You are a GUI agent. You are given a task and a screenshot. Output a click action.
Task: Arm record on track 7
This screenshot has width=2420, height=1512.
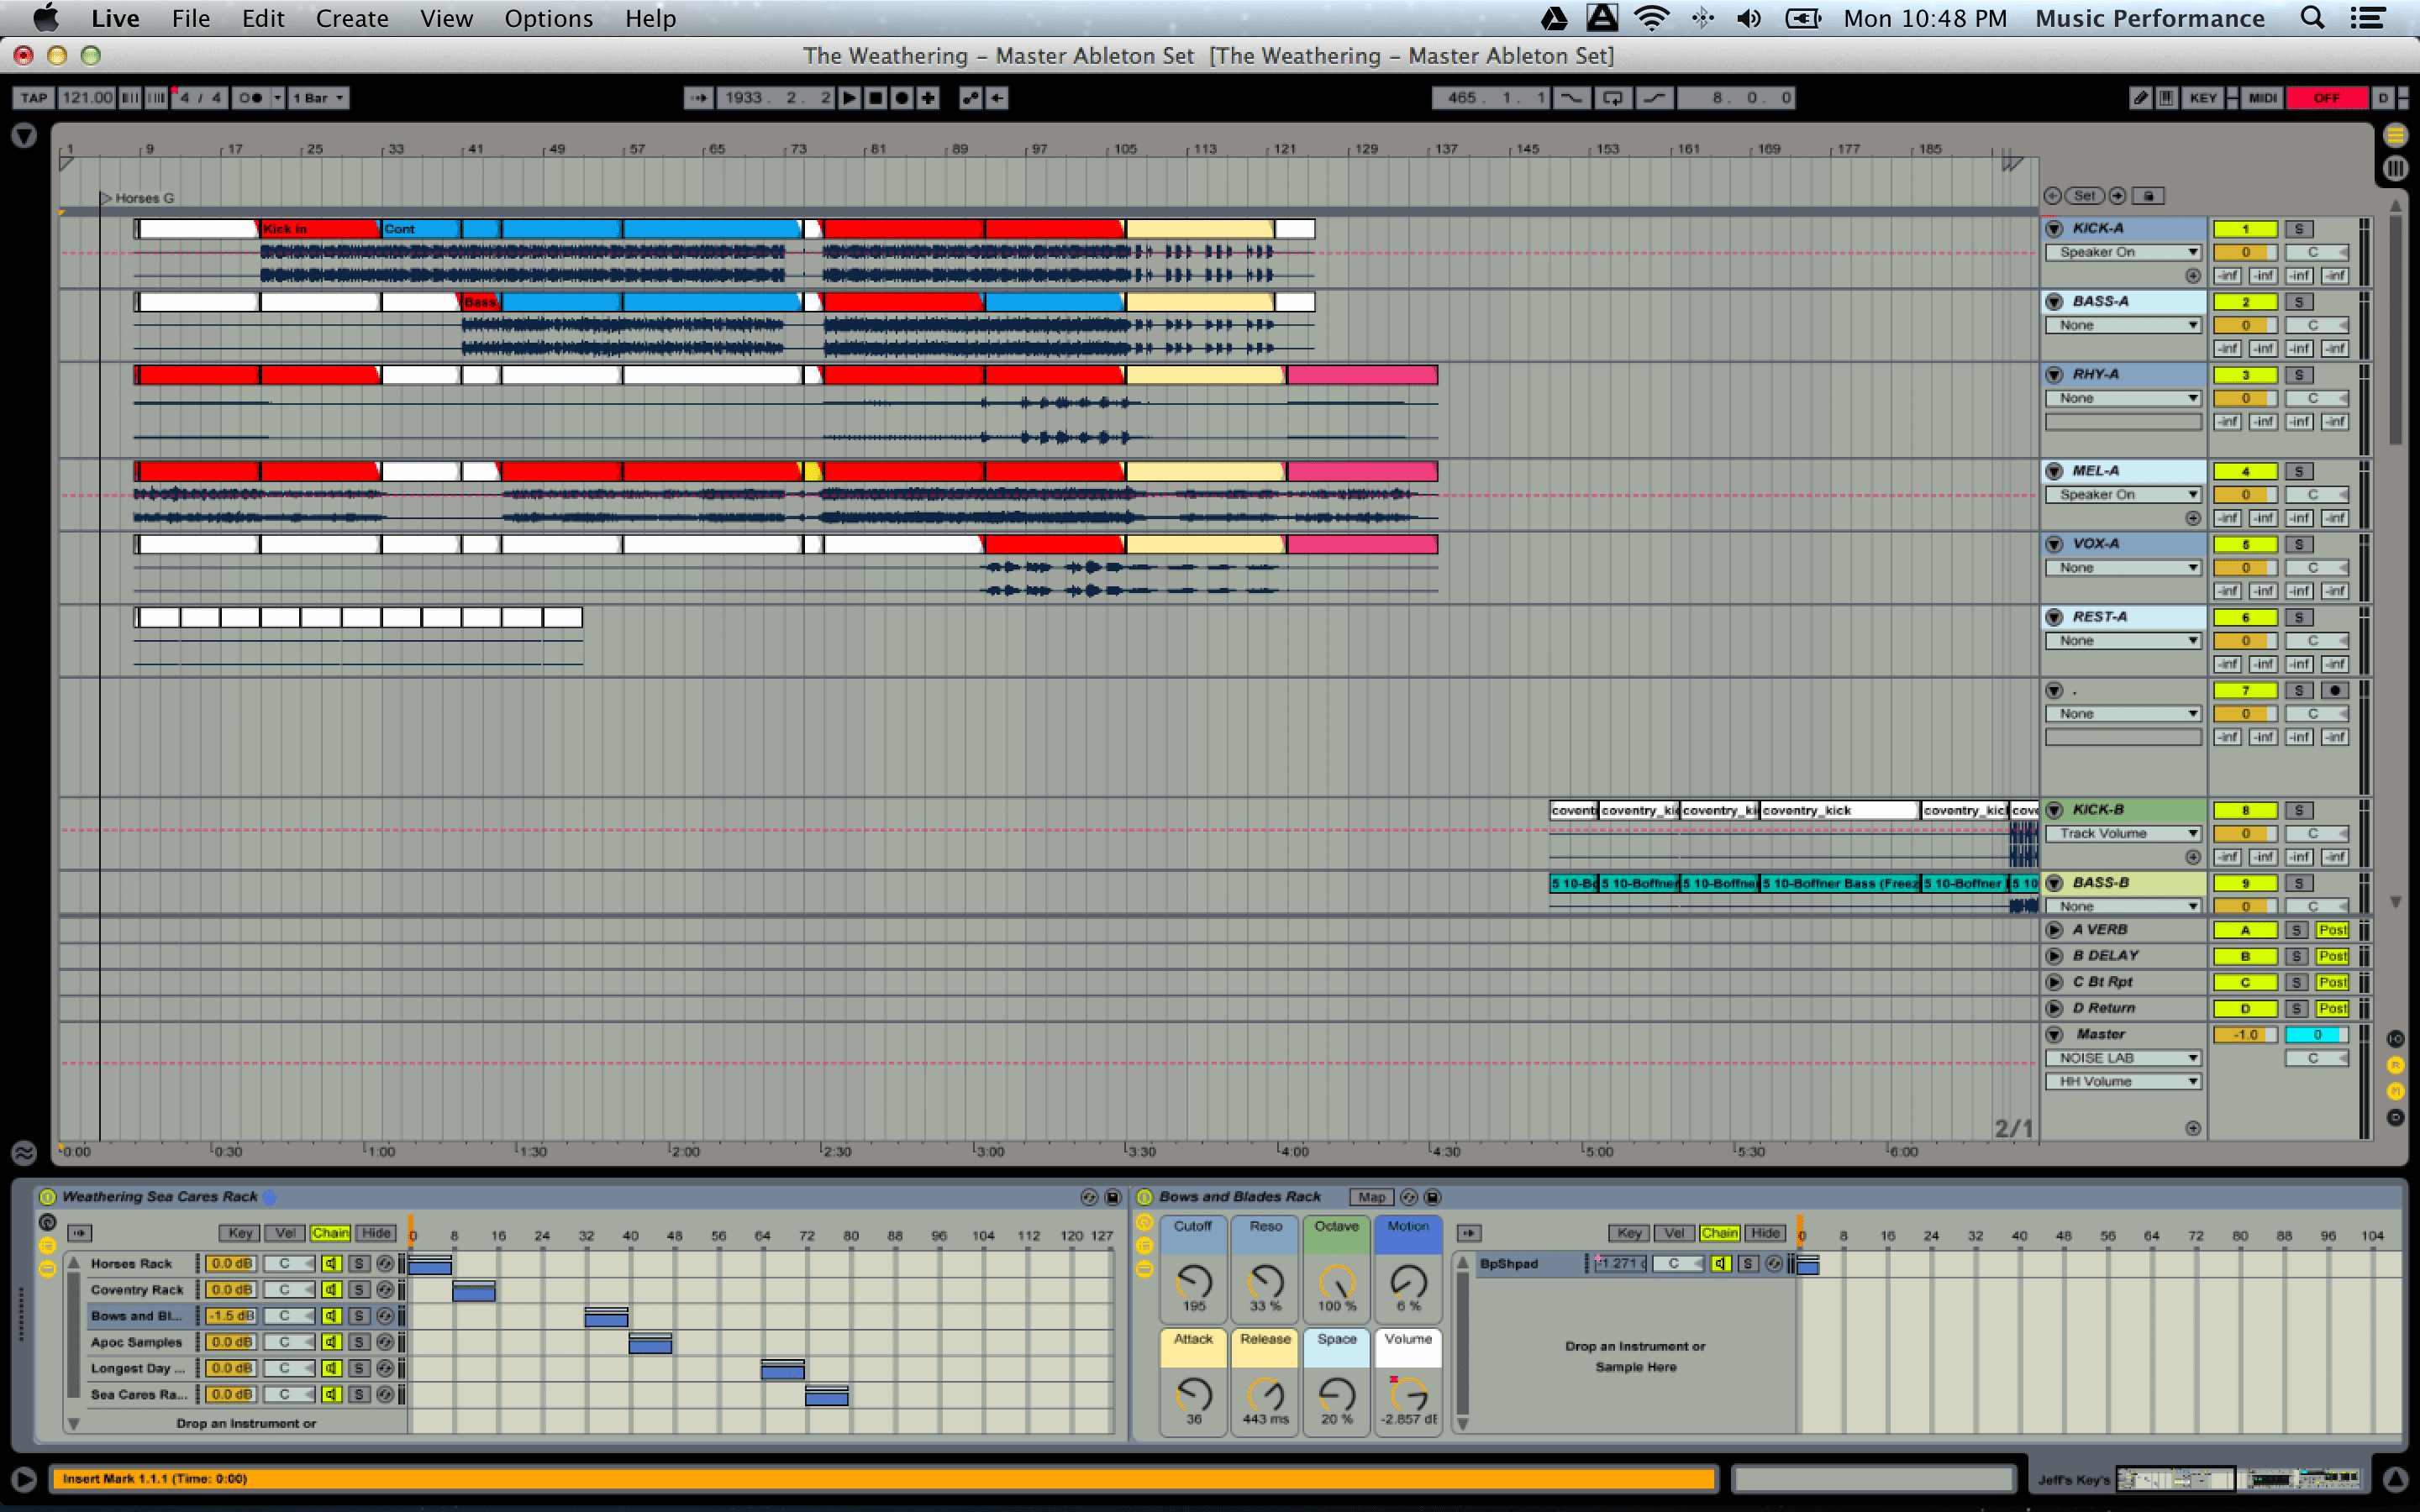point(2334,691)
